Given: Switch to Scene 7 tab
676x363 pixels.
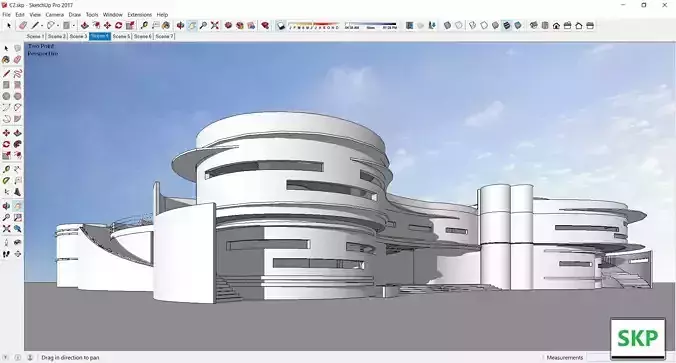Looking at the screenshot, I should tap(164, 37).
